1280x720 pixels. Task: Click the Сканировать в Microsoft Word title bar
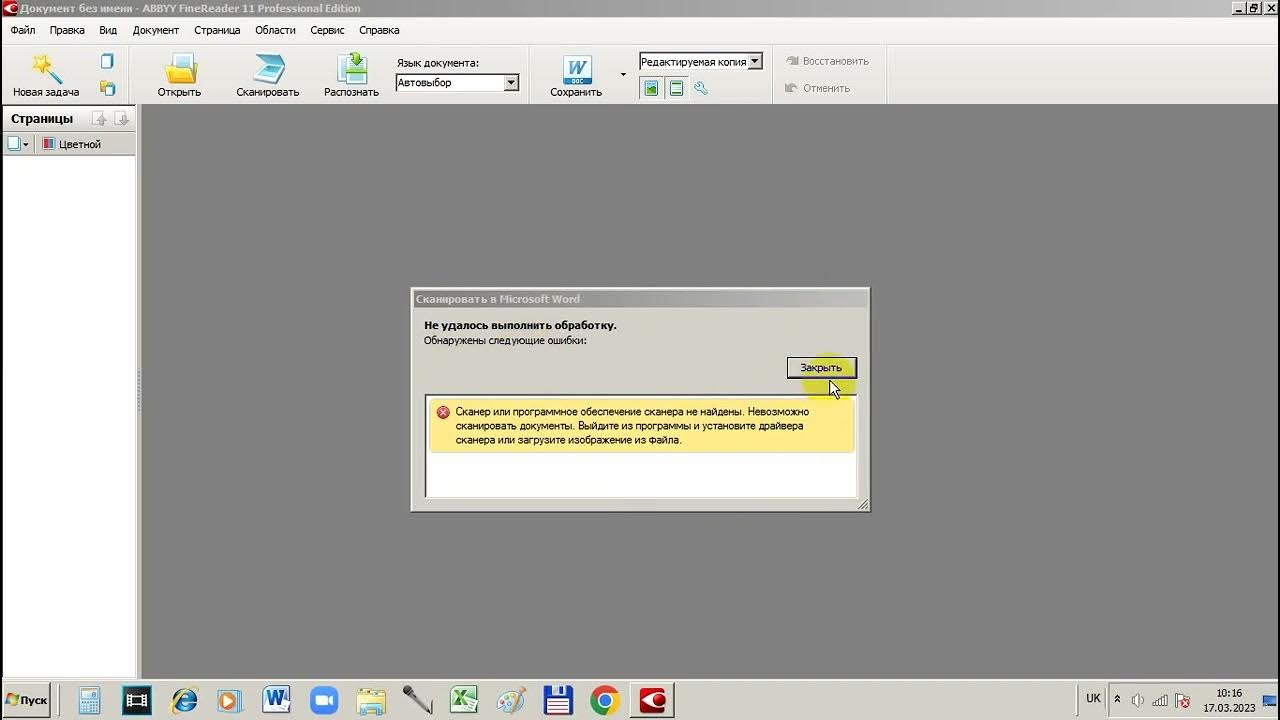640,299
